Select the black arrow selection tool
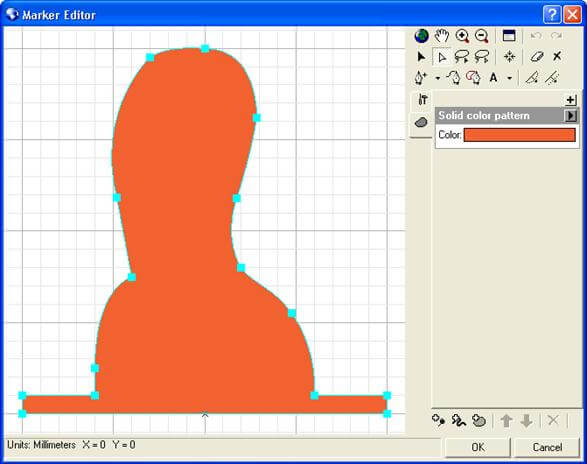 (421, 57)
